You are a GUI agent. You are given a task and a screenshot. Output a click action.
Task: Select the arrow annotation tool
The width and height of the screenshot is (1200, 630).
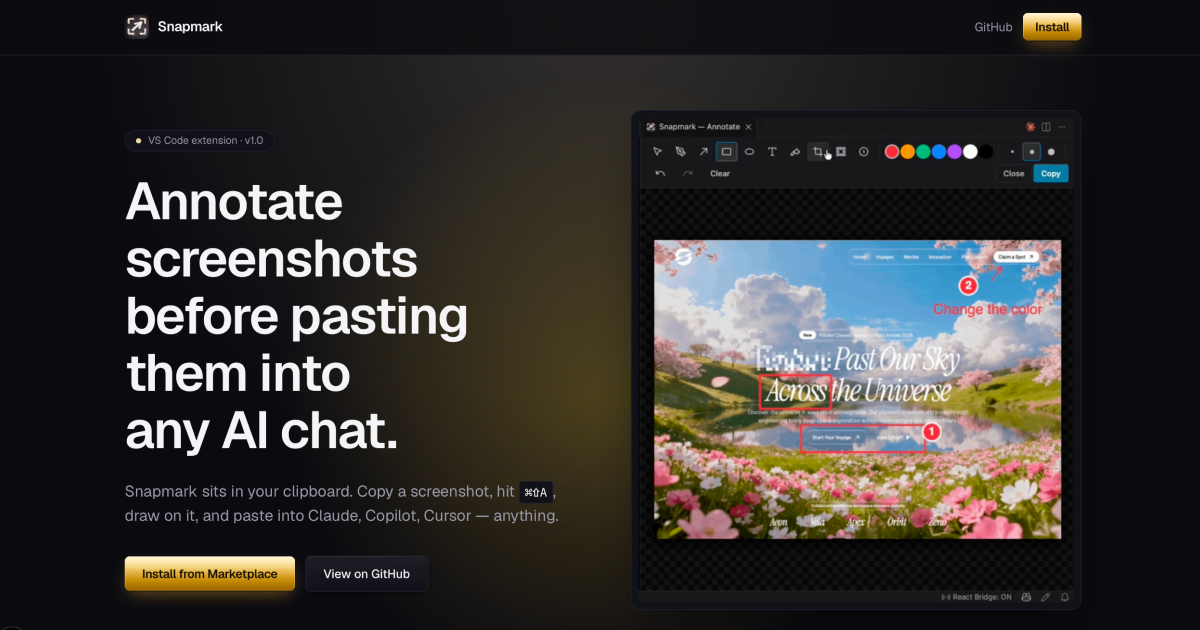(x=703, y=151)
